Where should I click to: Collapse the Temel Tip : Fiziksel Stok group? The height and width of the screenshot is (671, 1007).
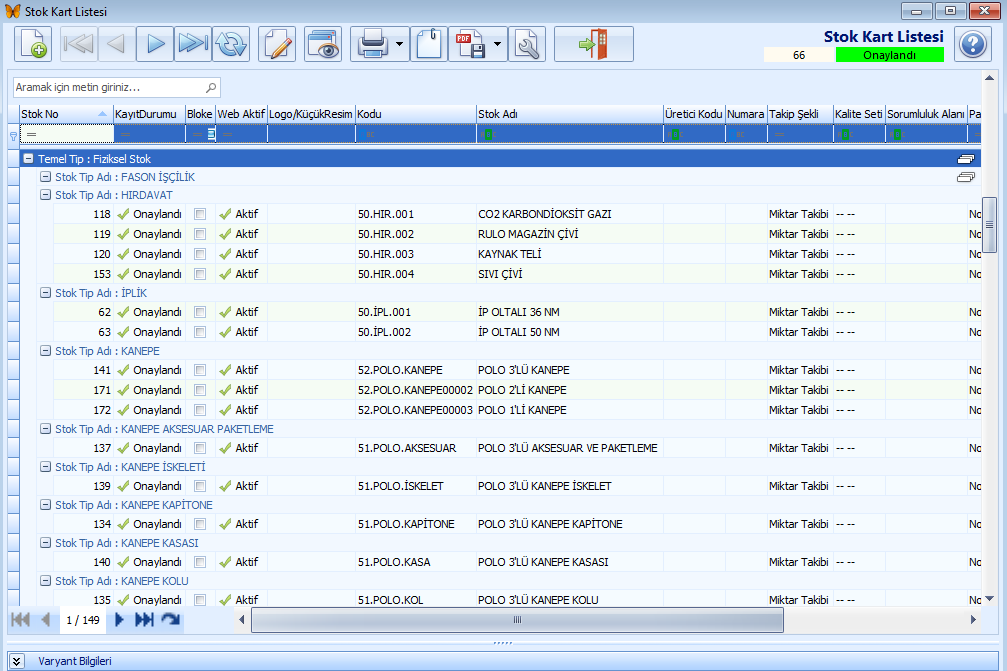28,158
